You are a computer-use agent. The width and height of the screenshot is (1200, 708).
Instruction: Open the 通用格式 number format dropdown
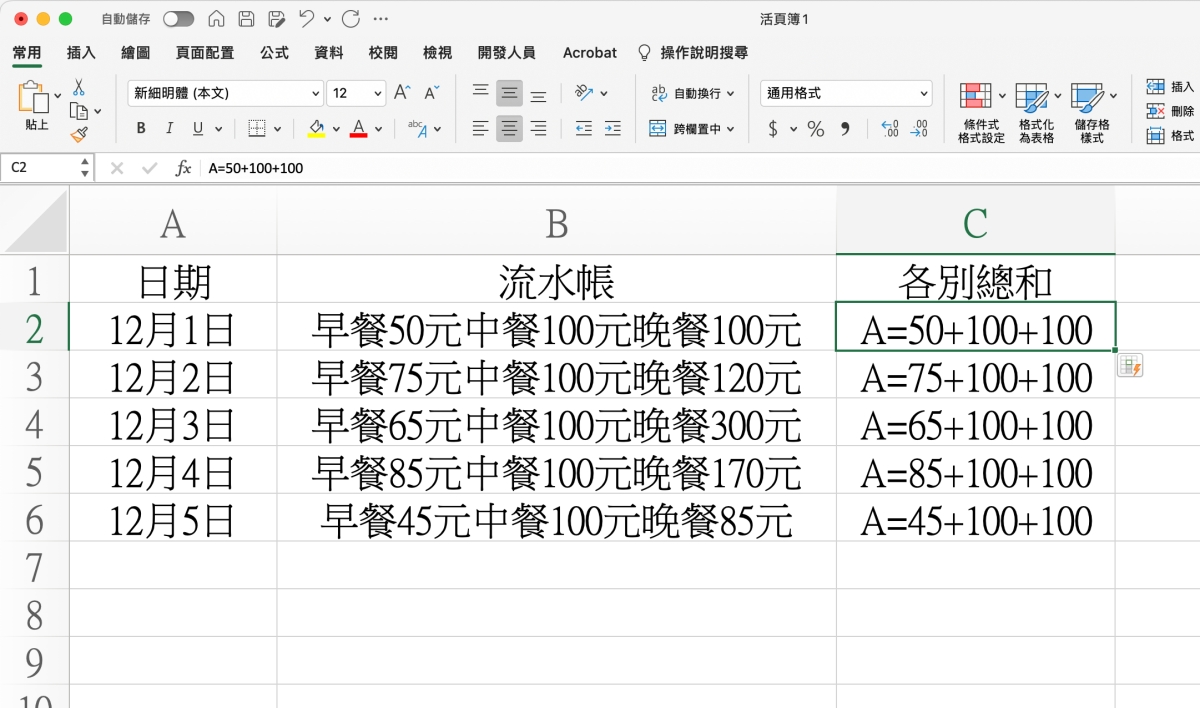(x=846, y=93)
